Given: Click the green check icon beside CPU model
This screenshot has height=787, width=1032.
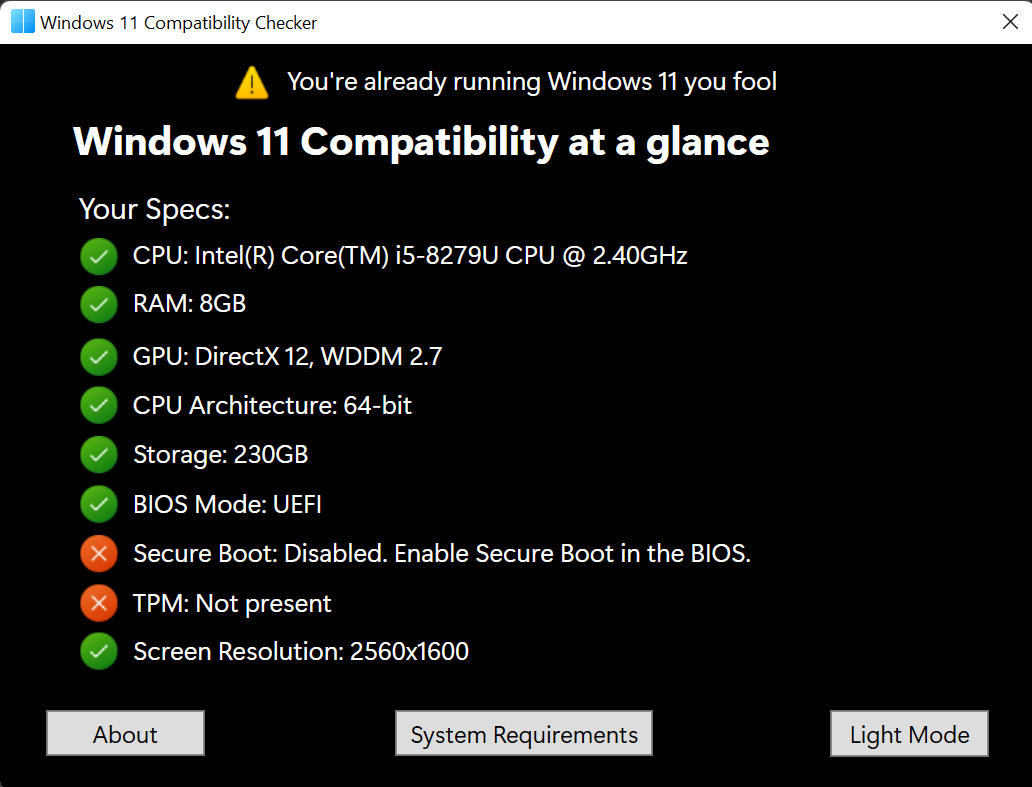Looking at the screenshot, I should tap(99, 256).
